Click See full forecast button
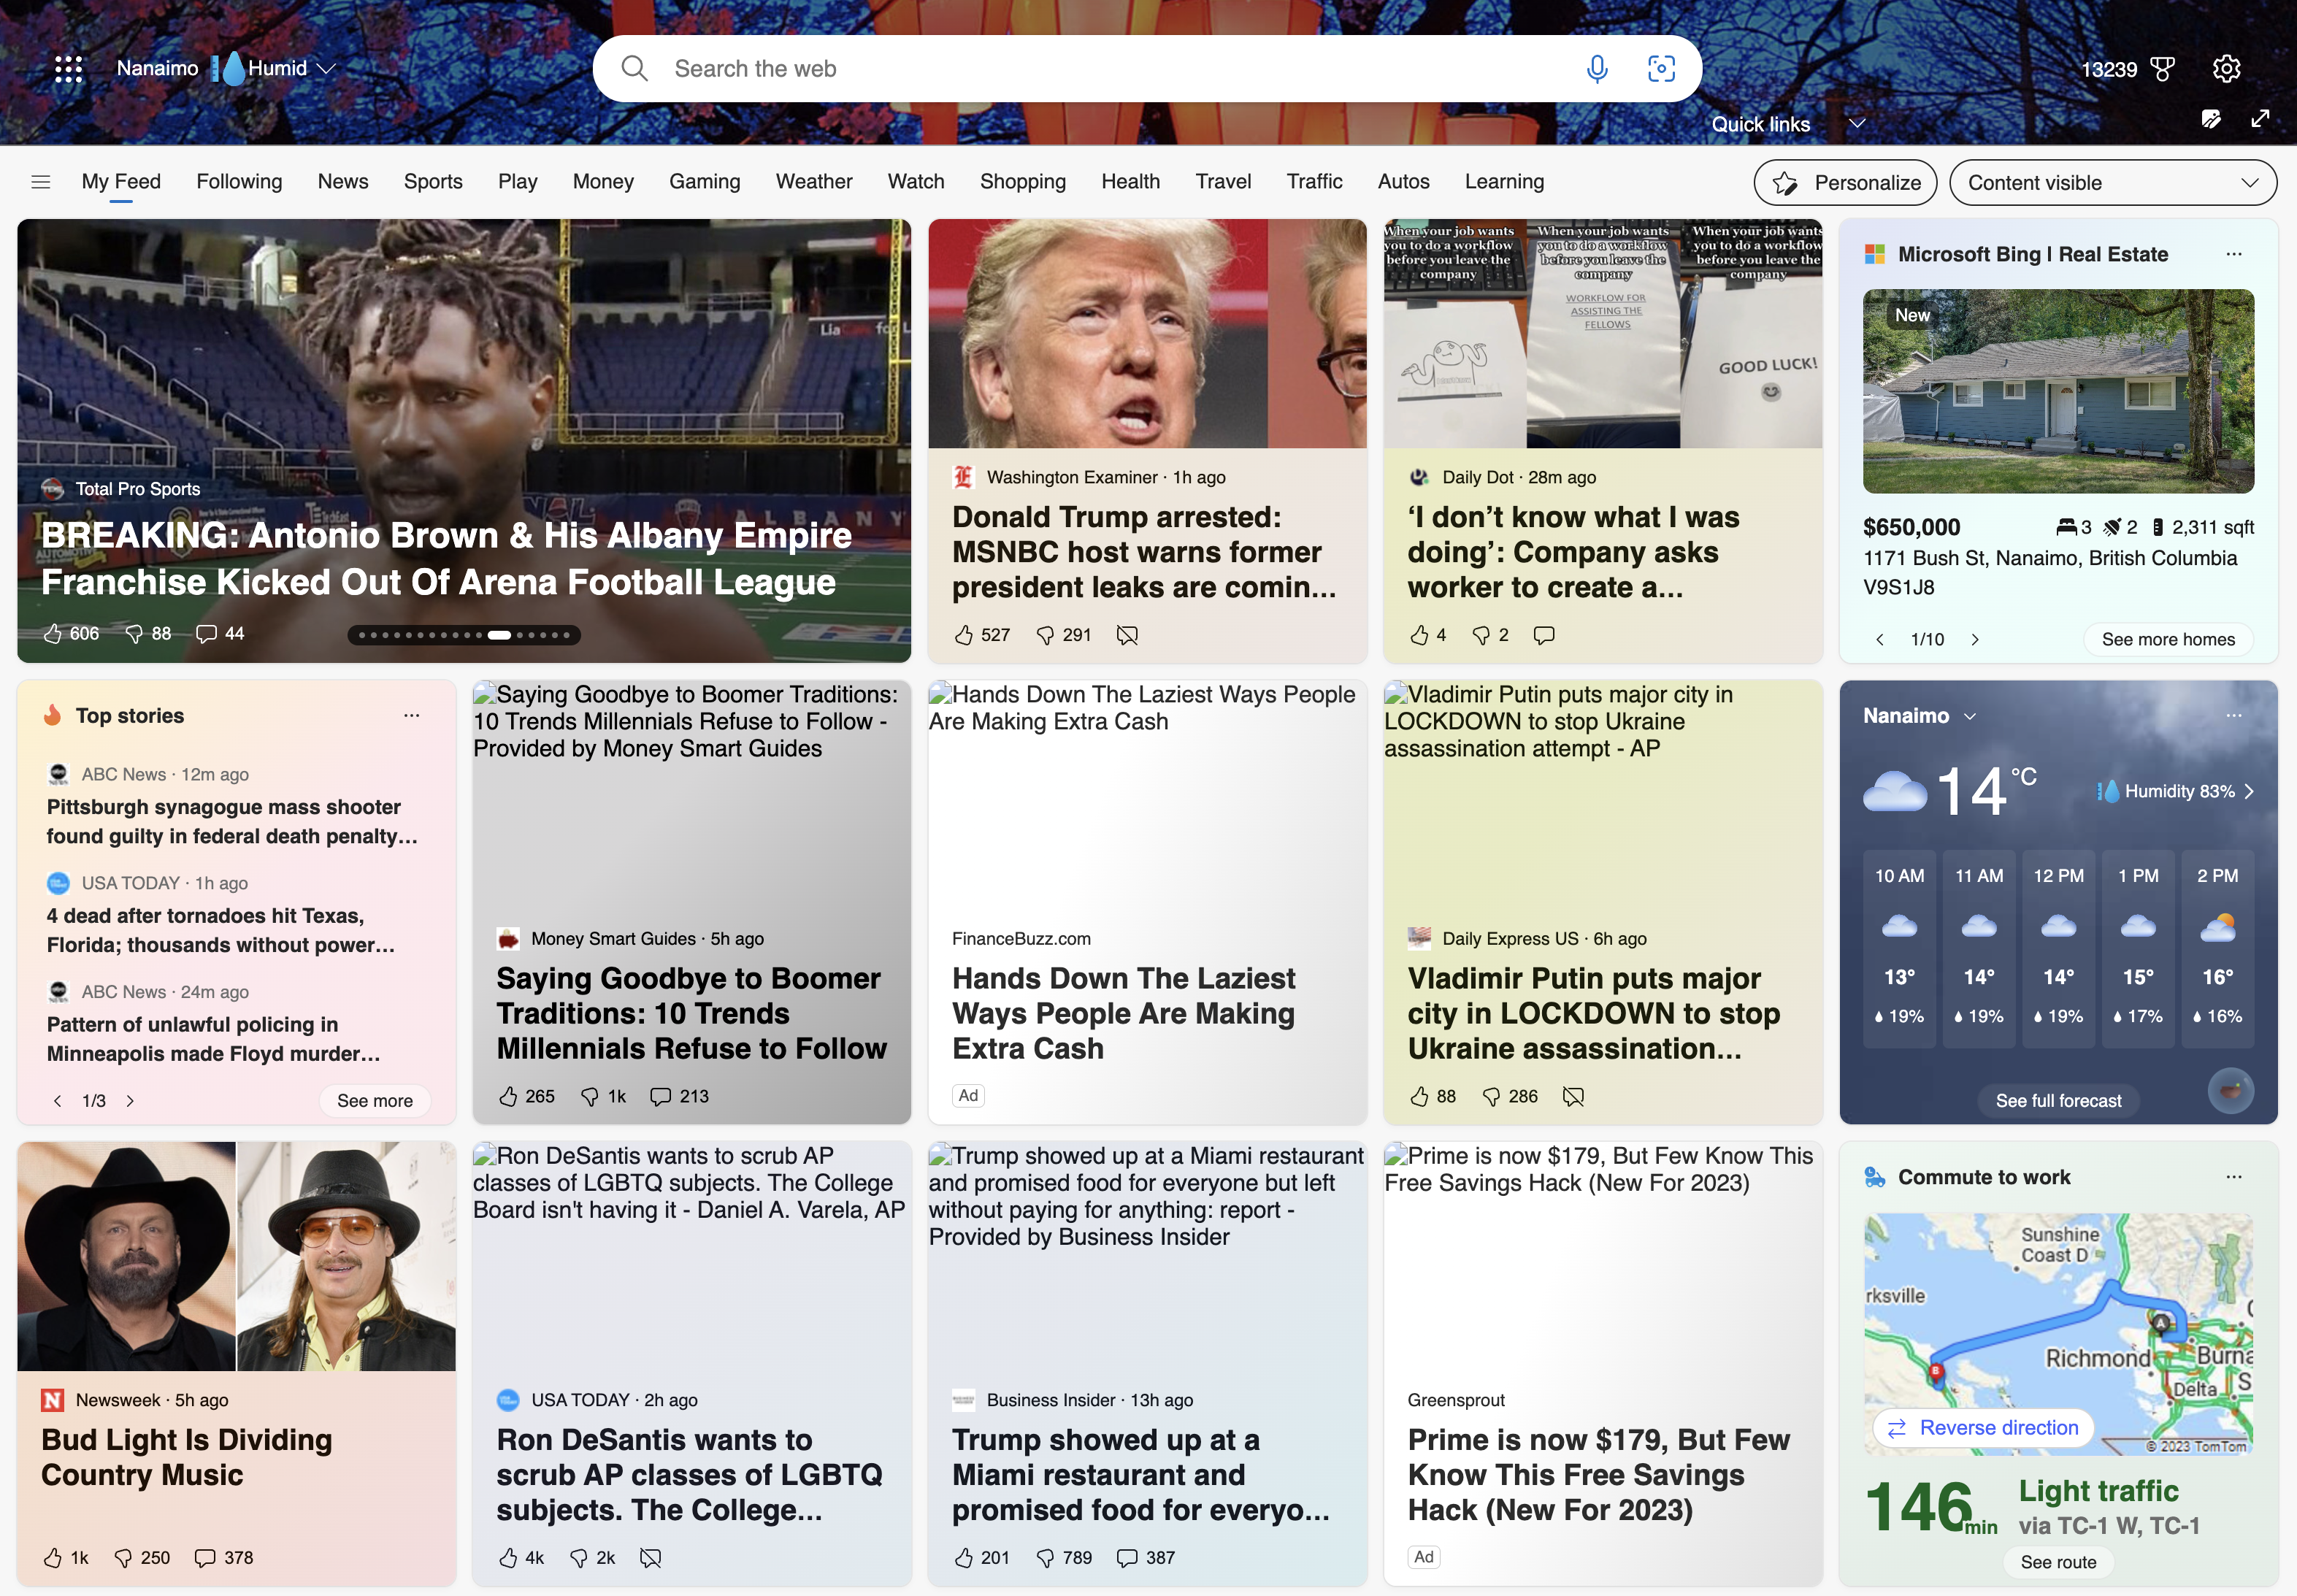2297x1596 pixels. pyautogui.click(x=2058, y=1100)
